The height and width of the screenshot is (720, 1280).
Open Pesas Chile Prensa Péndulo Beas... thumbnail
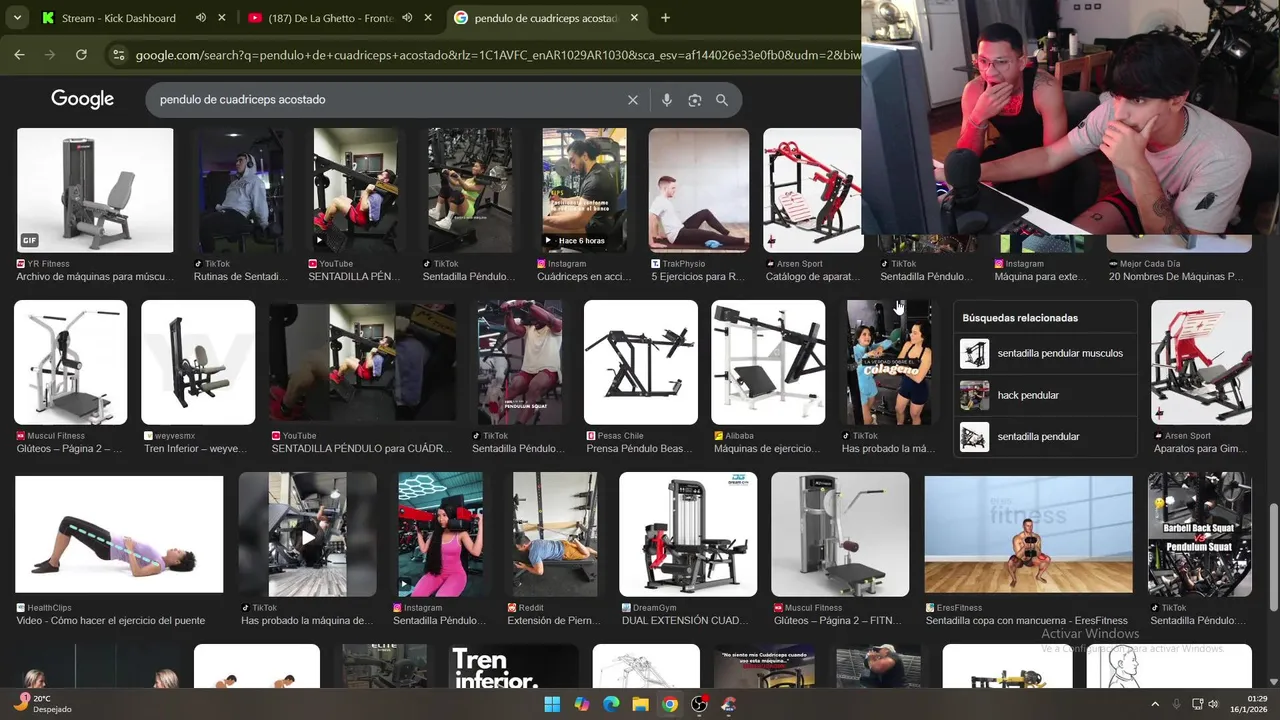pyautogui.click(x=640, y=362)
